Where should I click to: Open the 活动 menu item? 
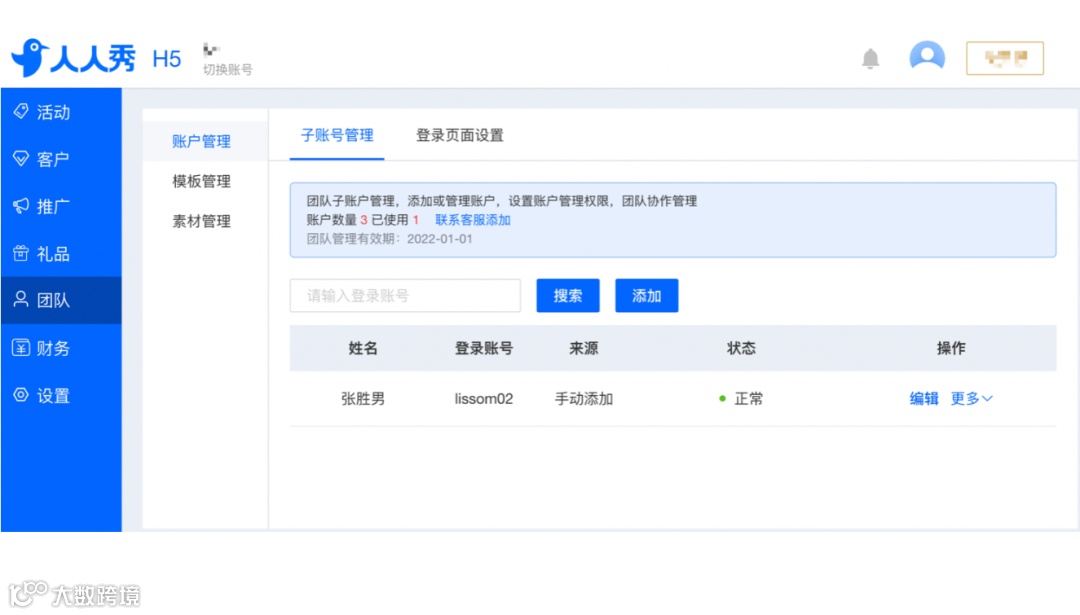pyautogui.click(x=61, y=112)
